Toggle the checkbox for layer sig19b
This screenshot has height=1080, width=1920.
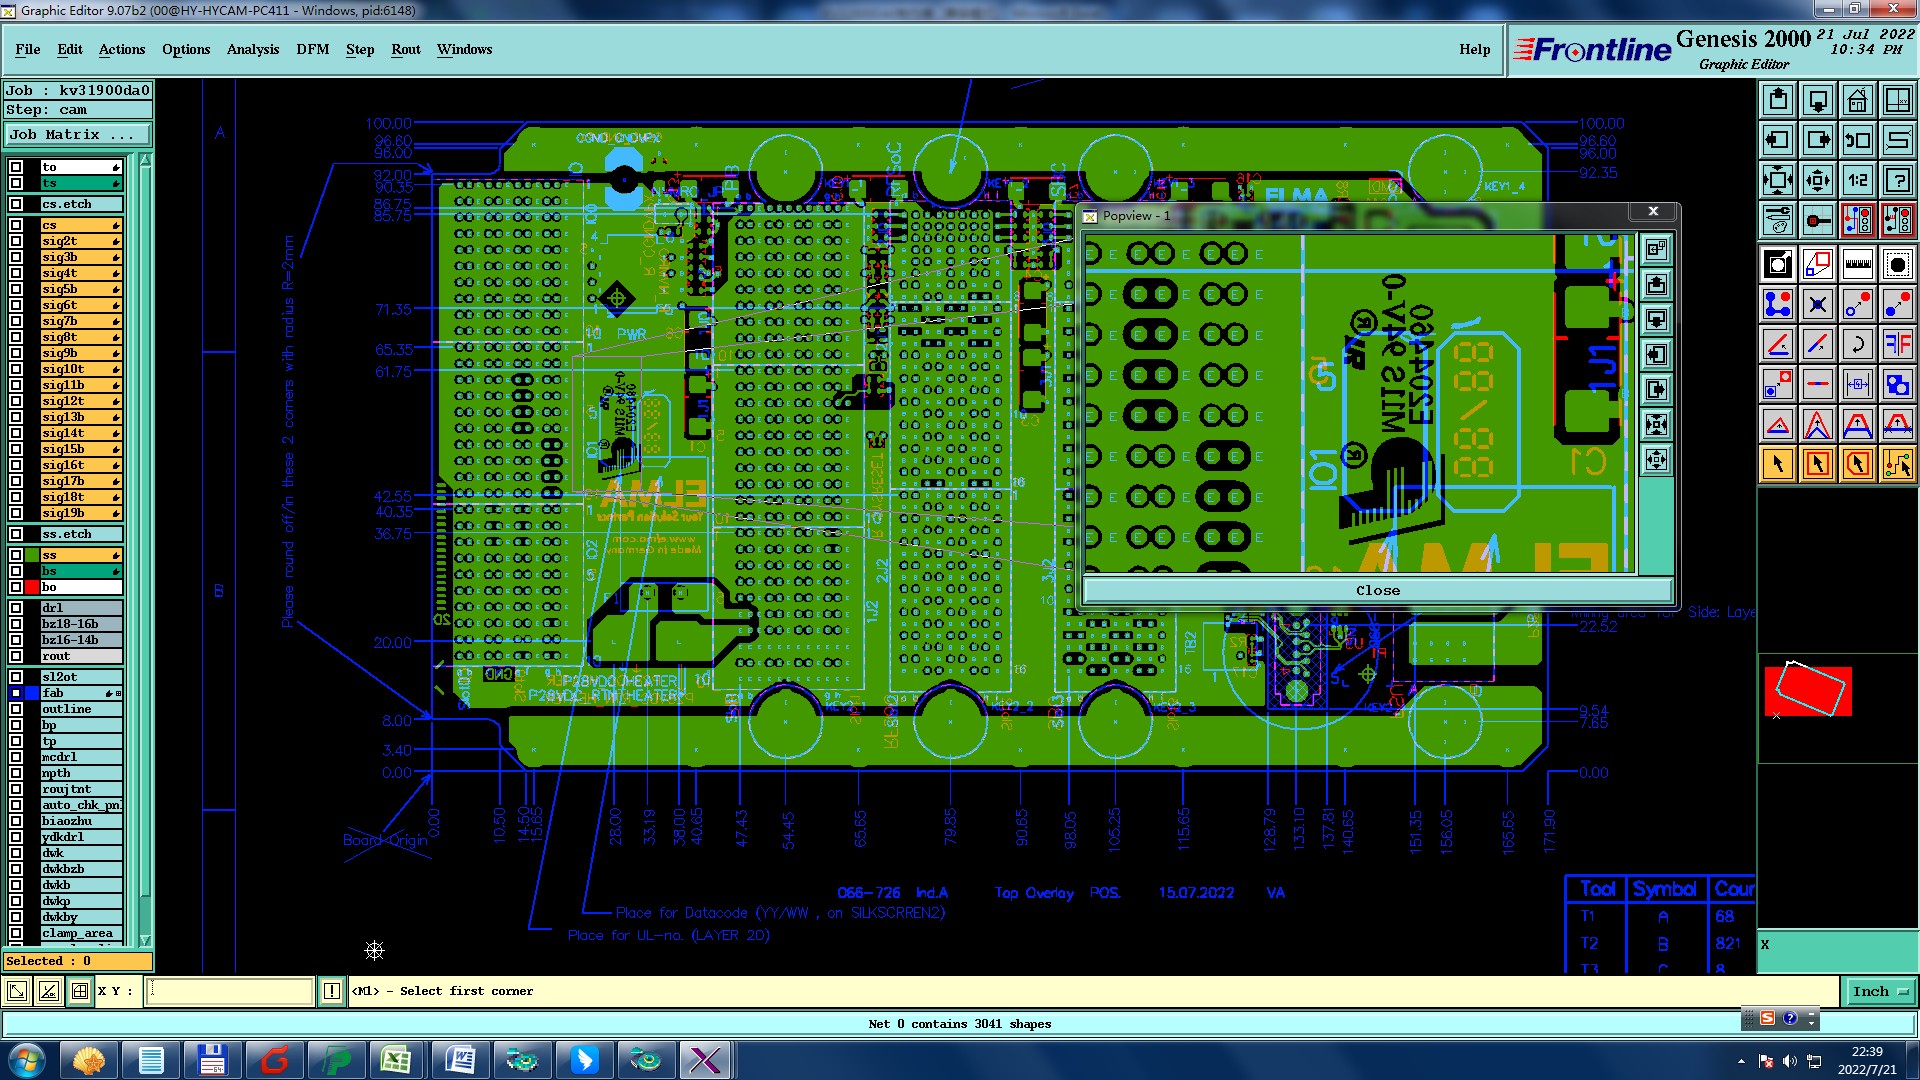[x=16, y=513]
